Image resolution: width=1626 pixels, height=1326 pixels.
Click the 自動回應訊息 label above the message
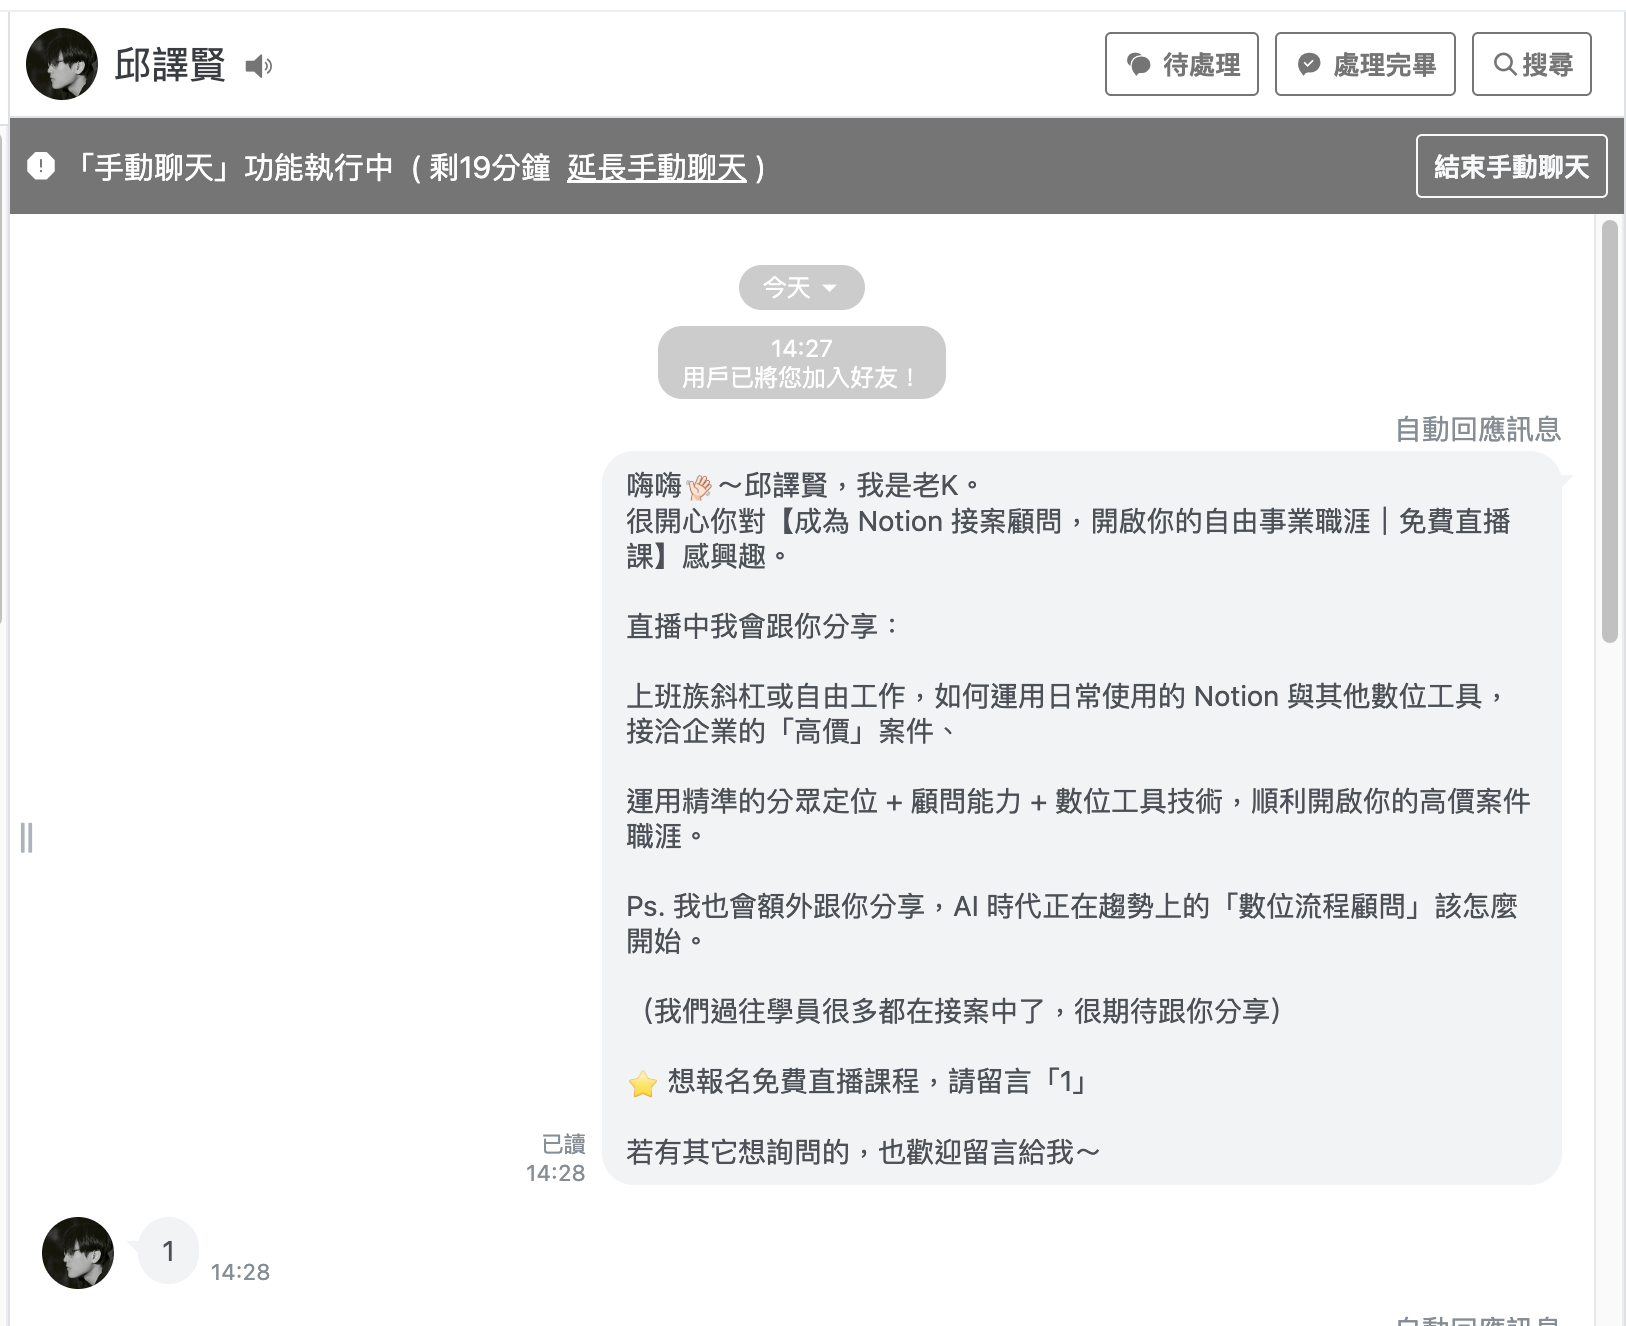1478,429
